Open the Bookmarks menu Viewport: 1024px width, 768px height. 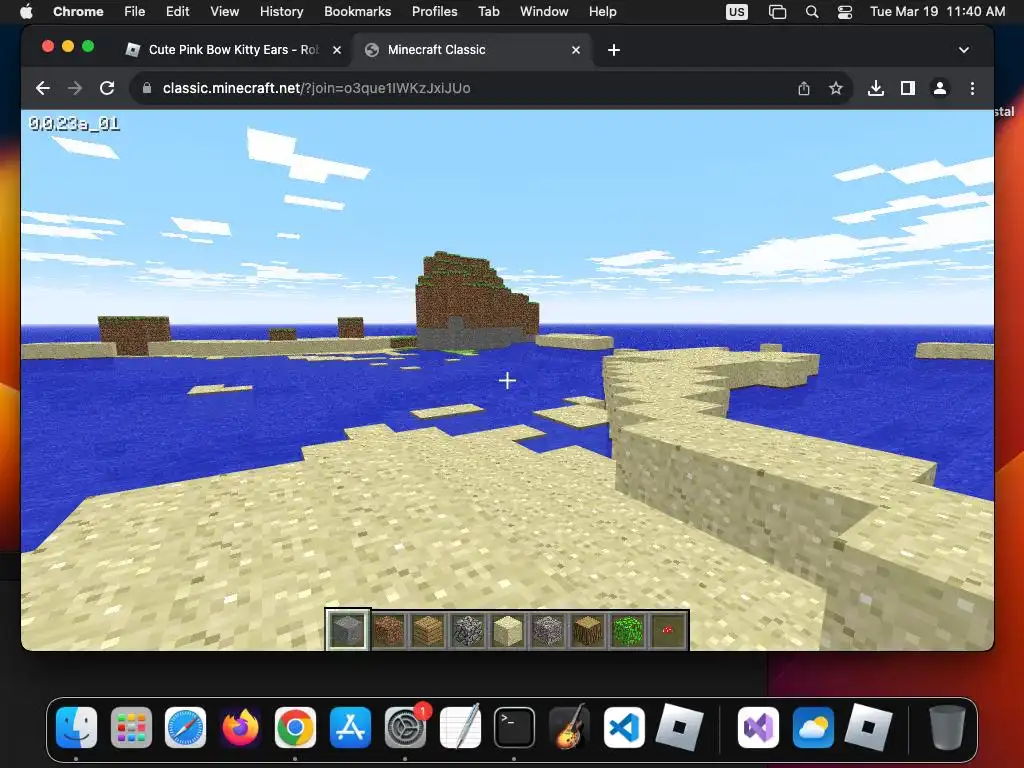(357, 12)
